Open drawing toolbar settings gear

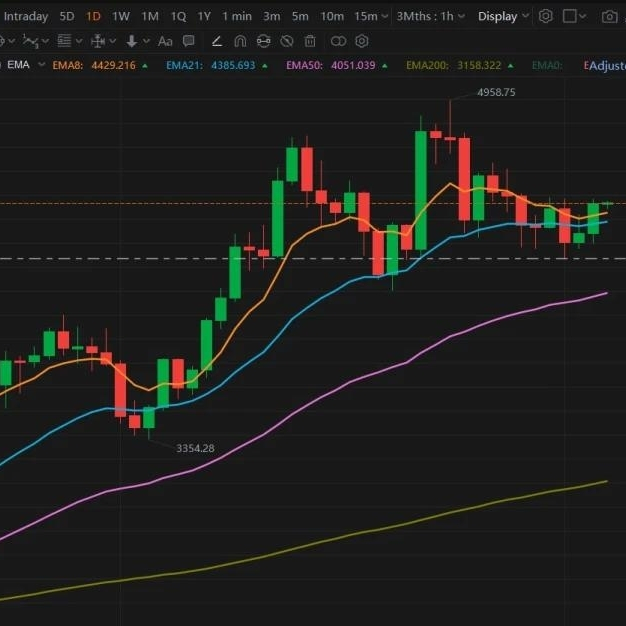[x=362, y=41]
